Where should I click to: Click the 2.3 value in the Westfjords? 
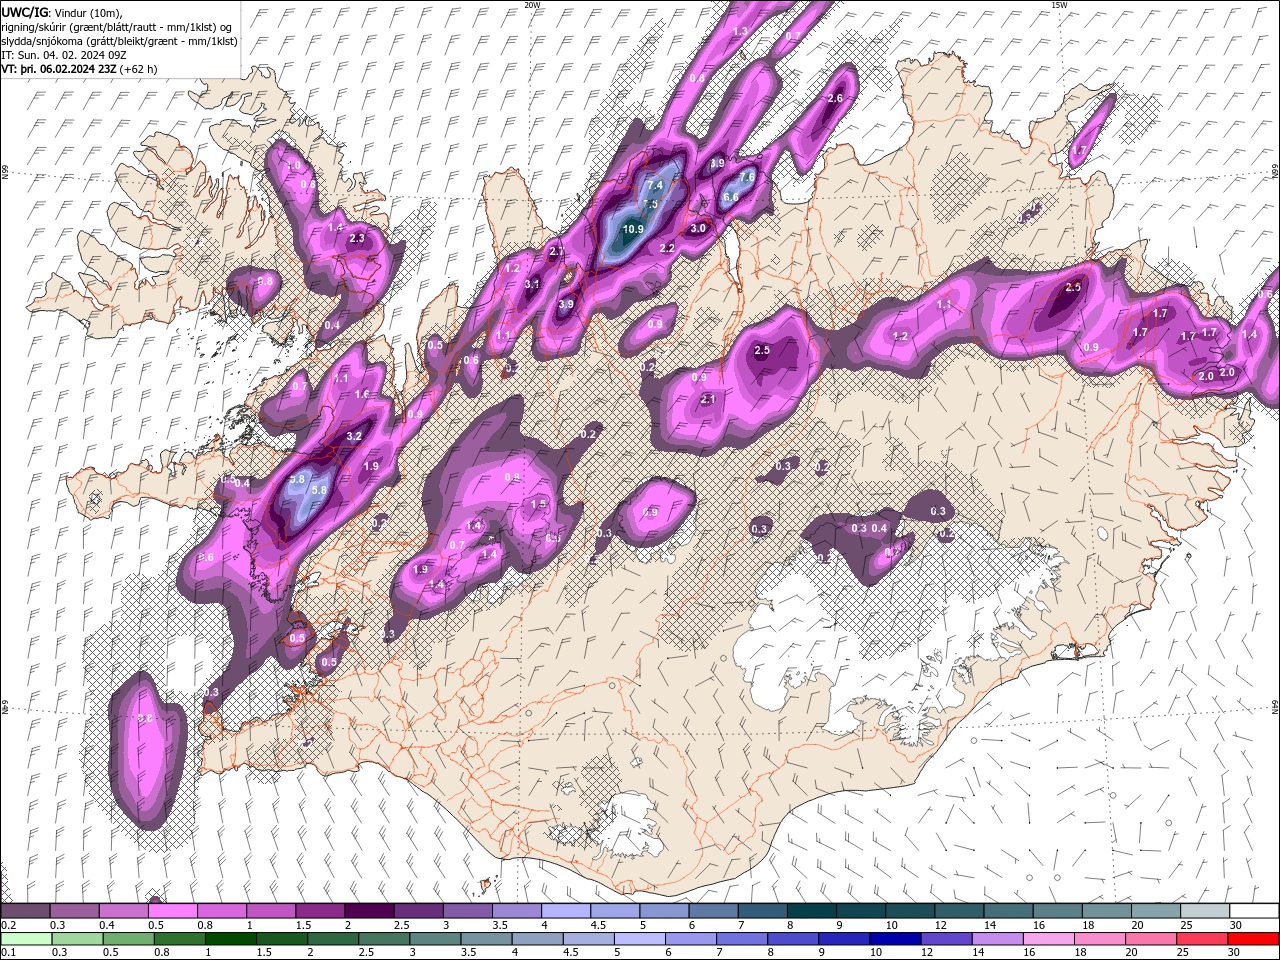(357, 239)
